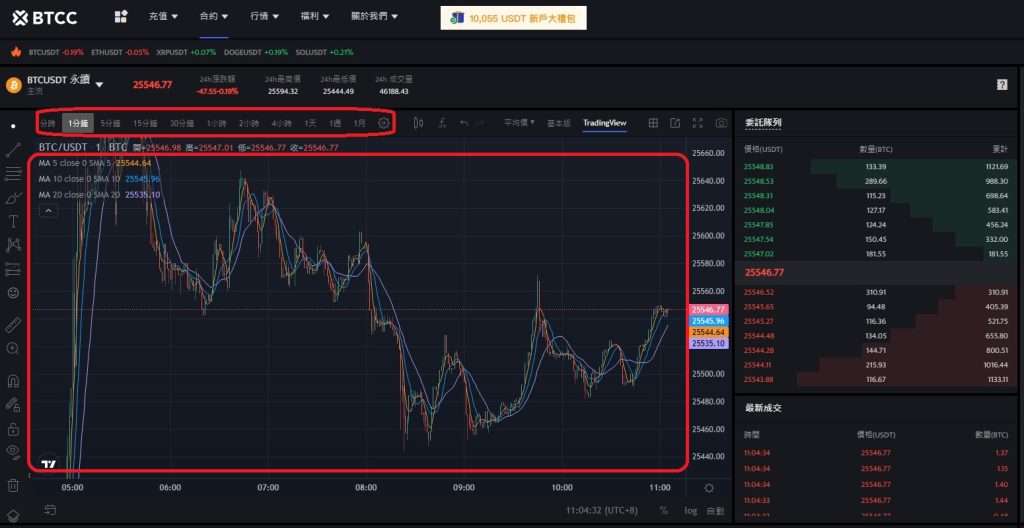Toggle visibility of all drawings eye icon
This screenshot has height=528, width=1024.
13,452
